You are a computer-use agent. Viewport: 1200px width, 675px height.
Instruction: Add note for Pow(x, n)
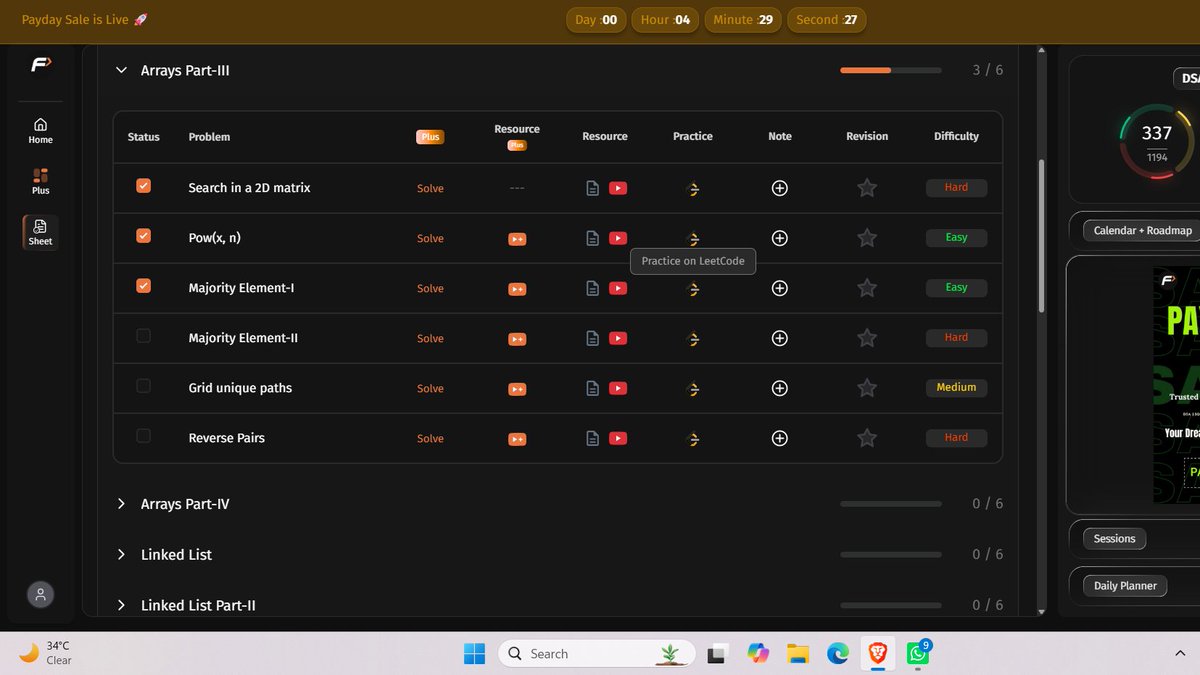780,238
